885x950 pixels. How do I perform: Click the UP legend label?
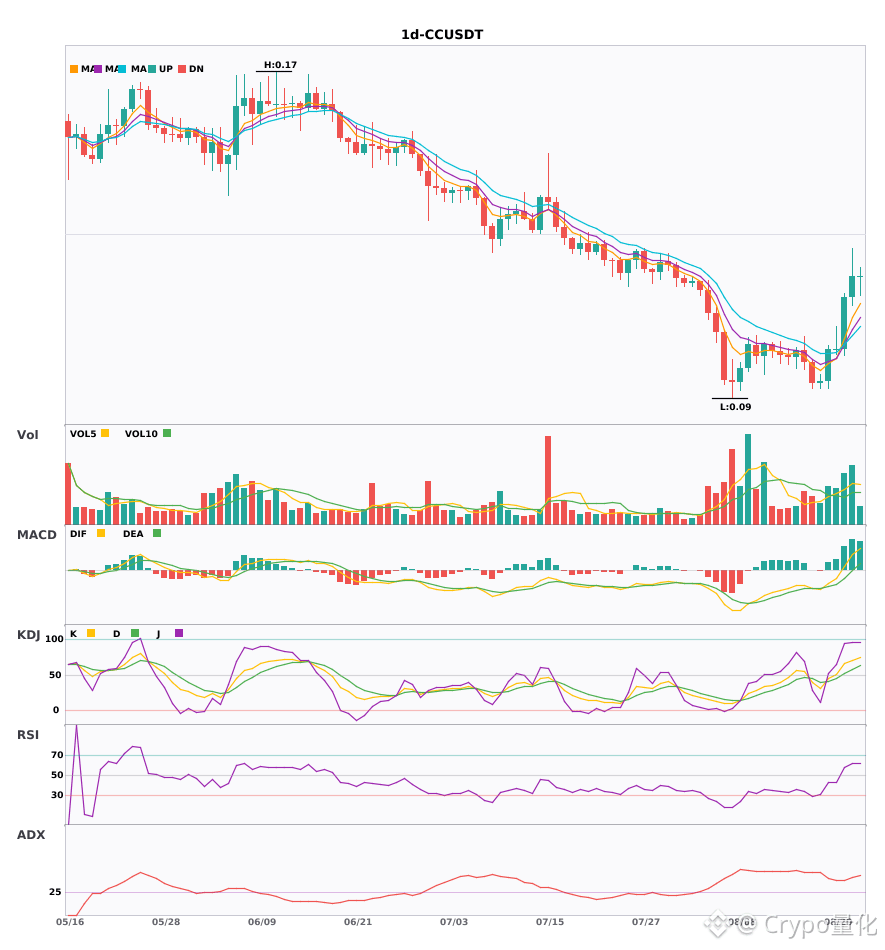(x=165, y=69)
